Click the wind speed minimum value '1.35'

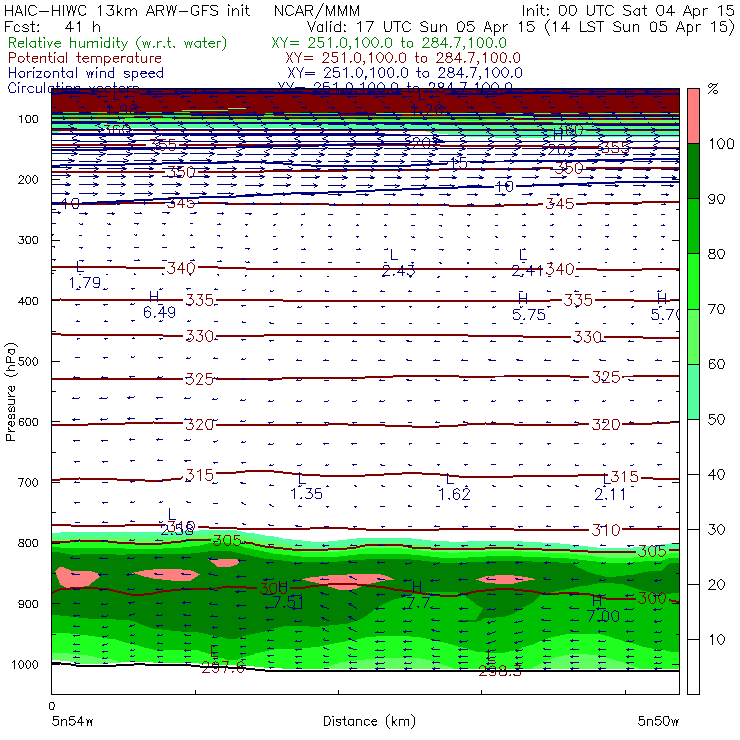[307, 494]
